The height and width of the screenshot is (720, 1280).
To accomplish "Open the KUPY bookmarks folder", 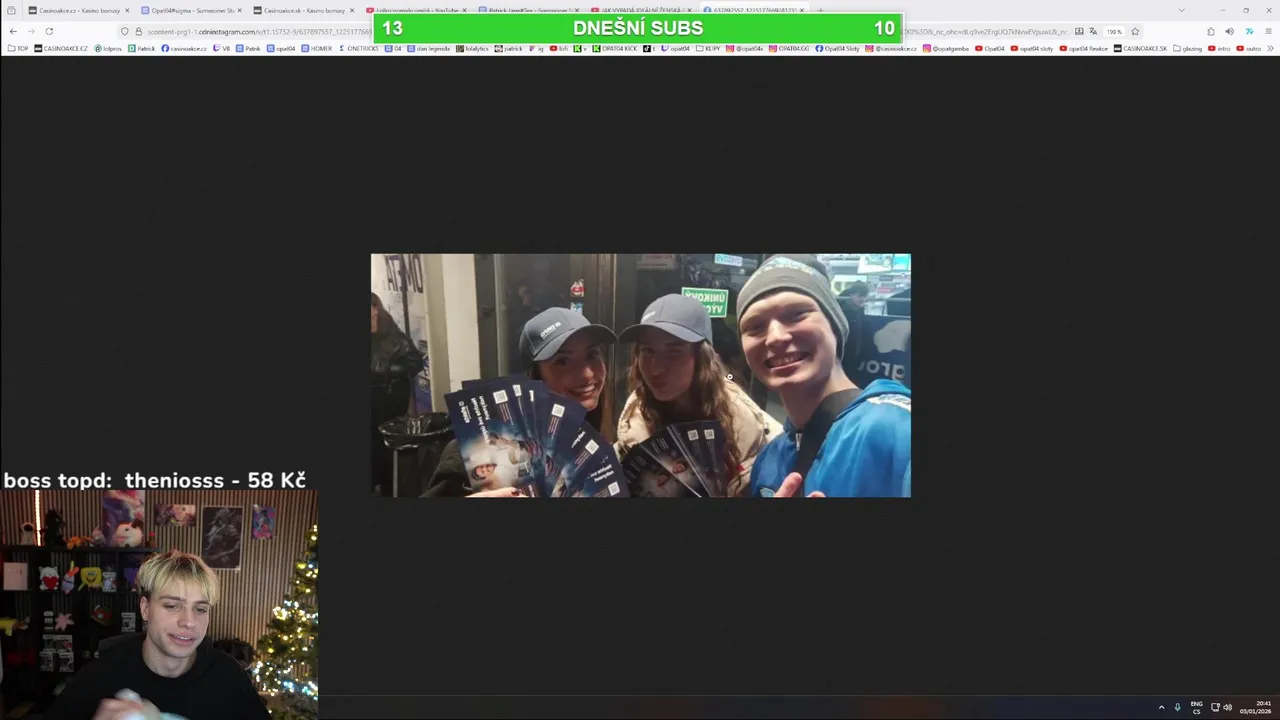I will (709, 48).
